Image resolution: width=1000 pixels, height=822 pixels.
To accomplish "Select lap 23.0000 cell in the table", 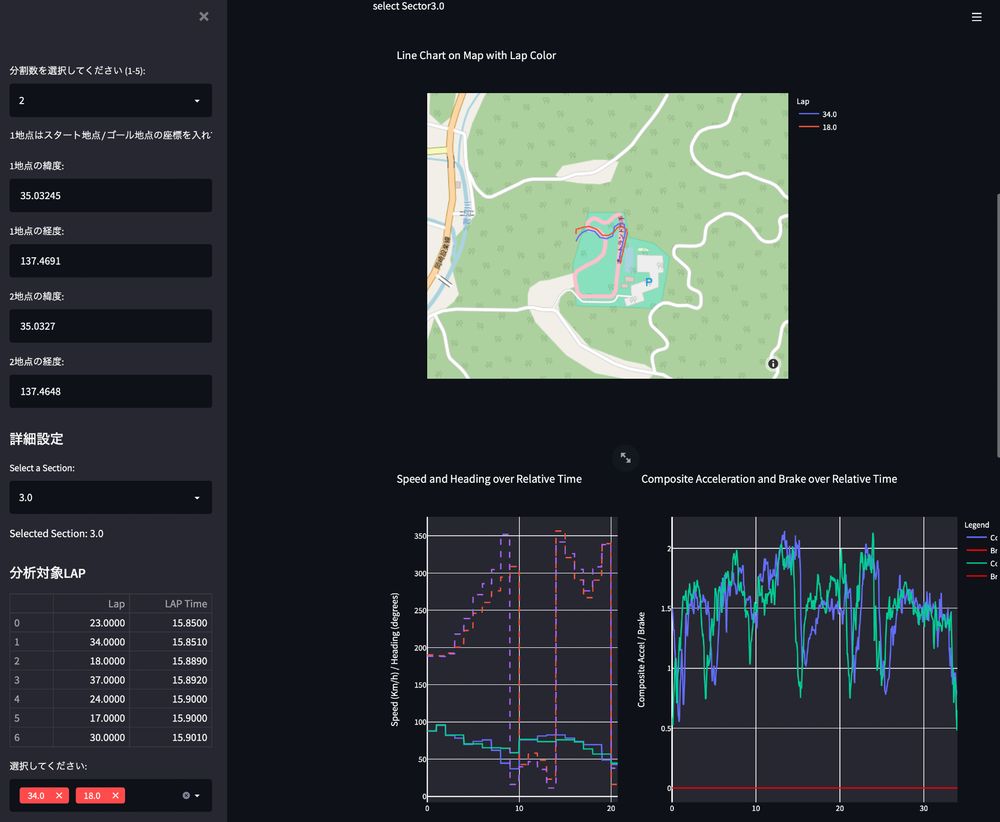I will point(91,622).
